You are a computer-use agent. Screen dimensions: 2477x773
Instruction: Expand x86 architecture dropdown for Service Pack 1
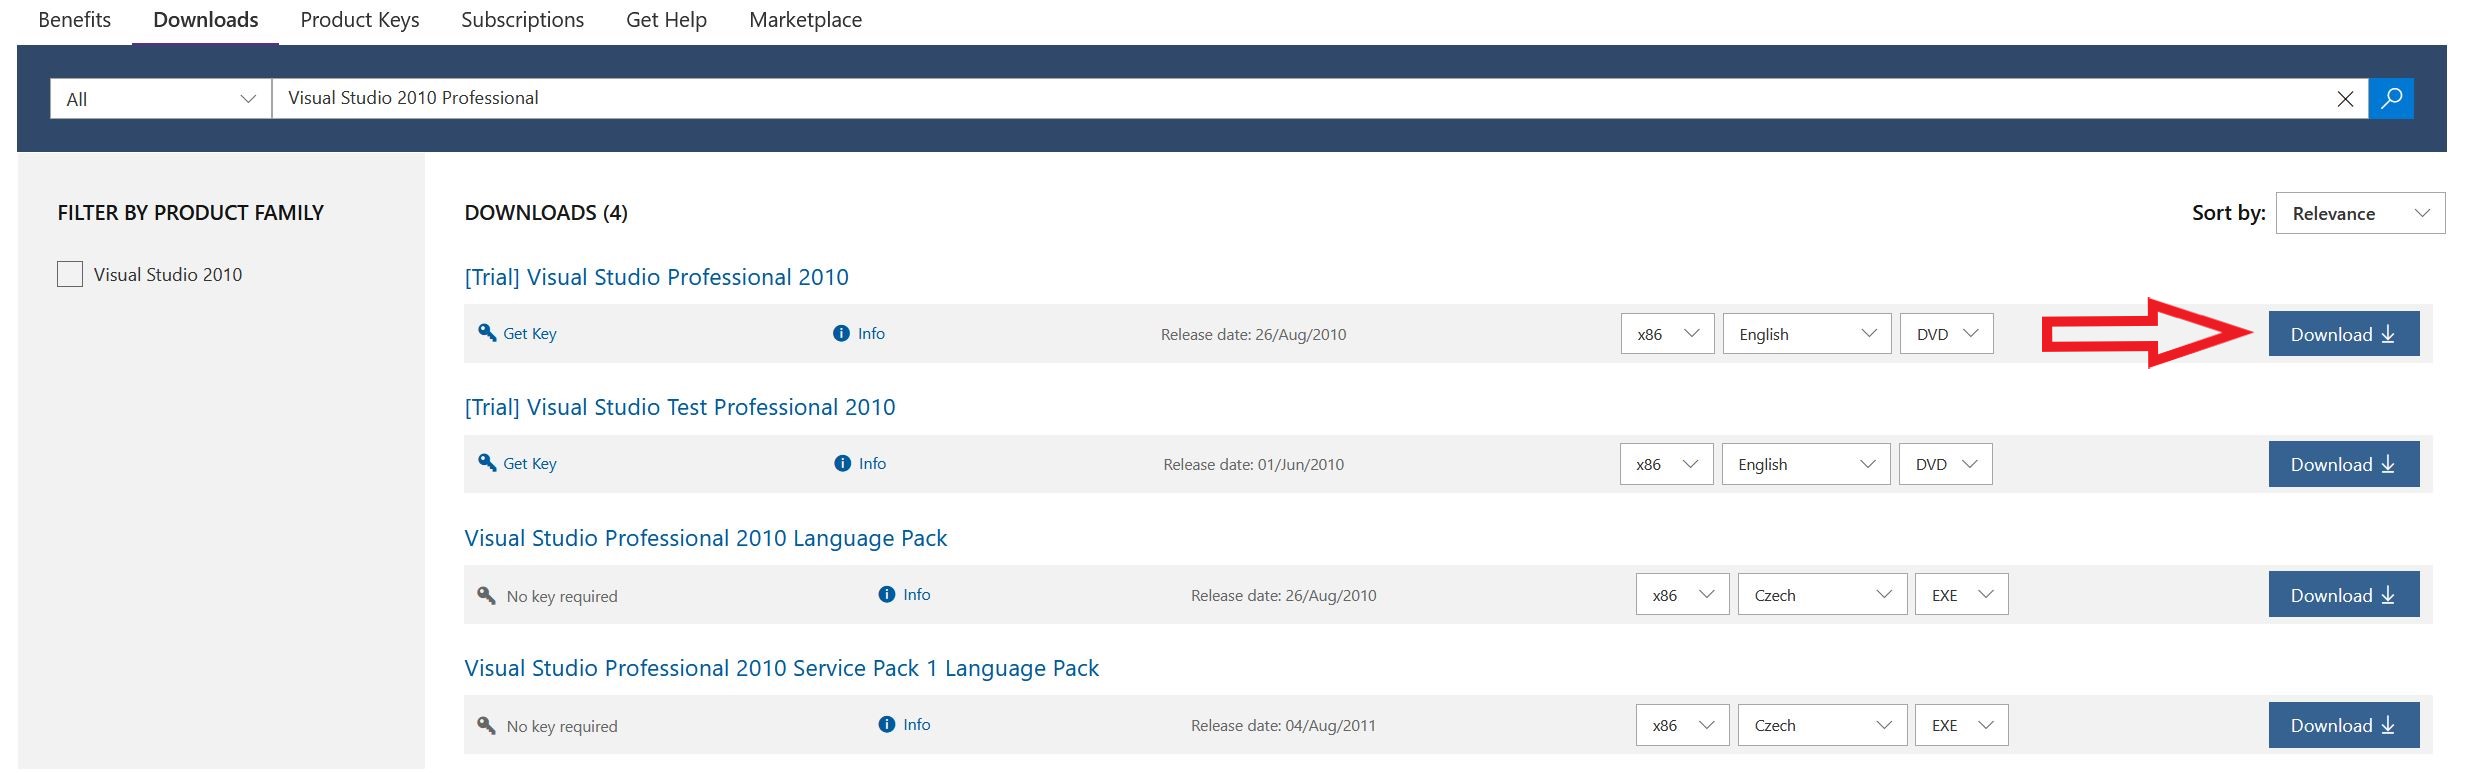tap(1682, 725)
